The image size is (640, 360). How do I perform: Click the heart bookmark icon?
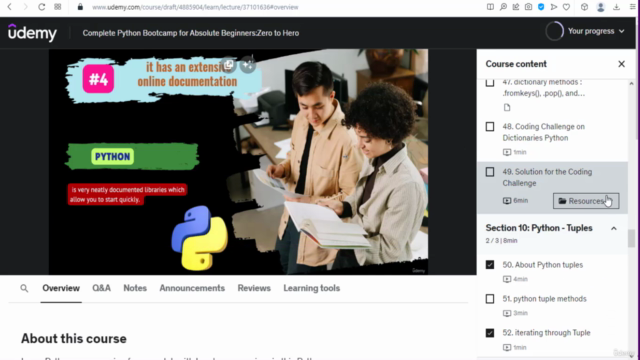point(566,7)
